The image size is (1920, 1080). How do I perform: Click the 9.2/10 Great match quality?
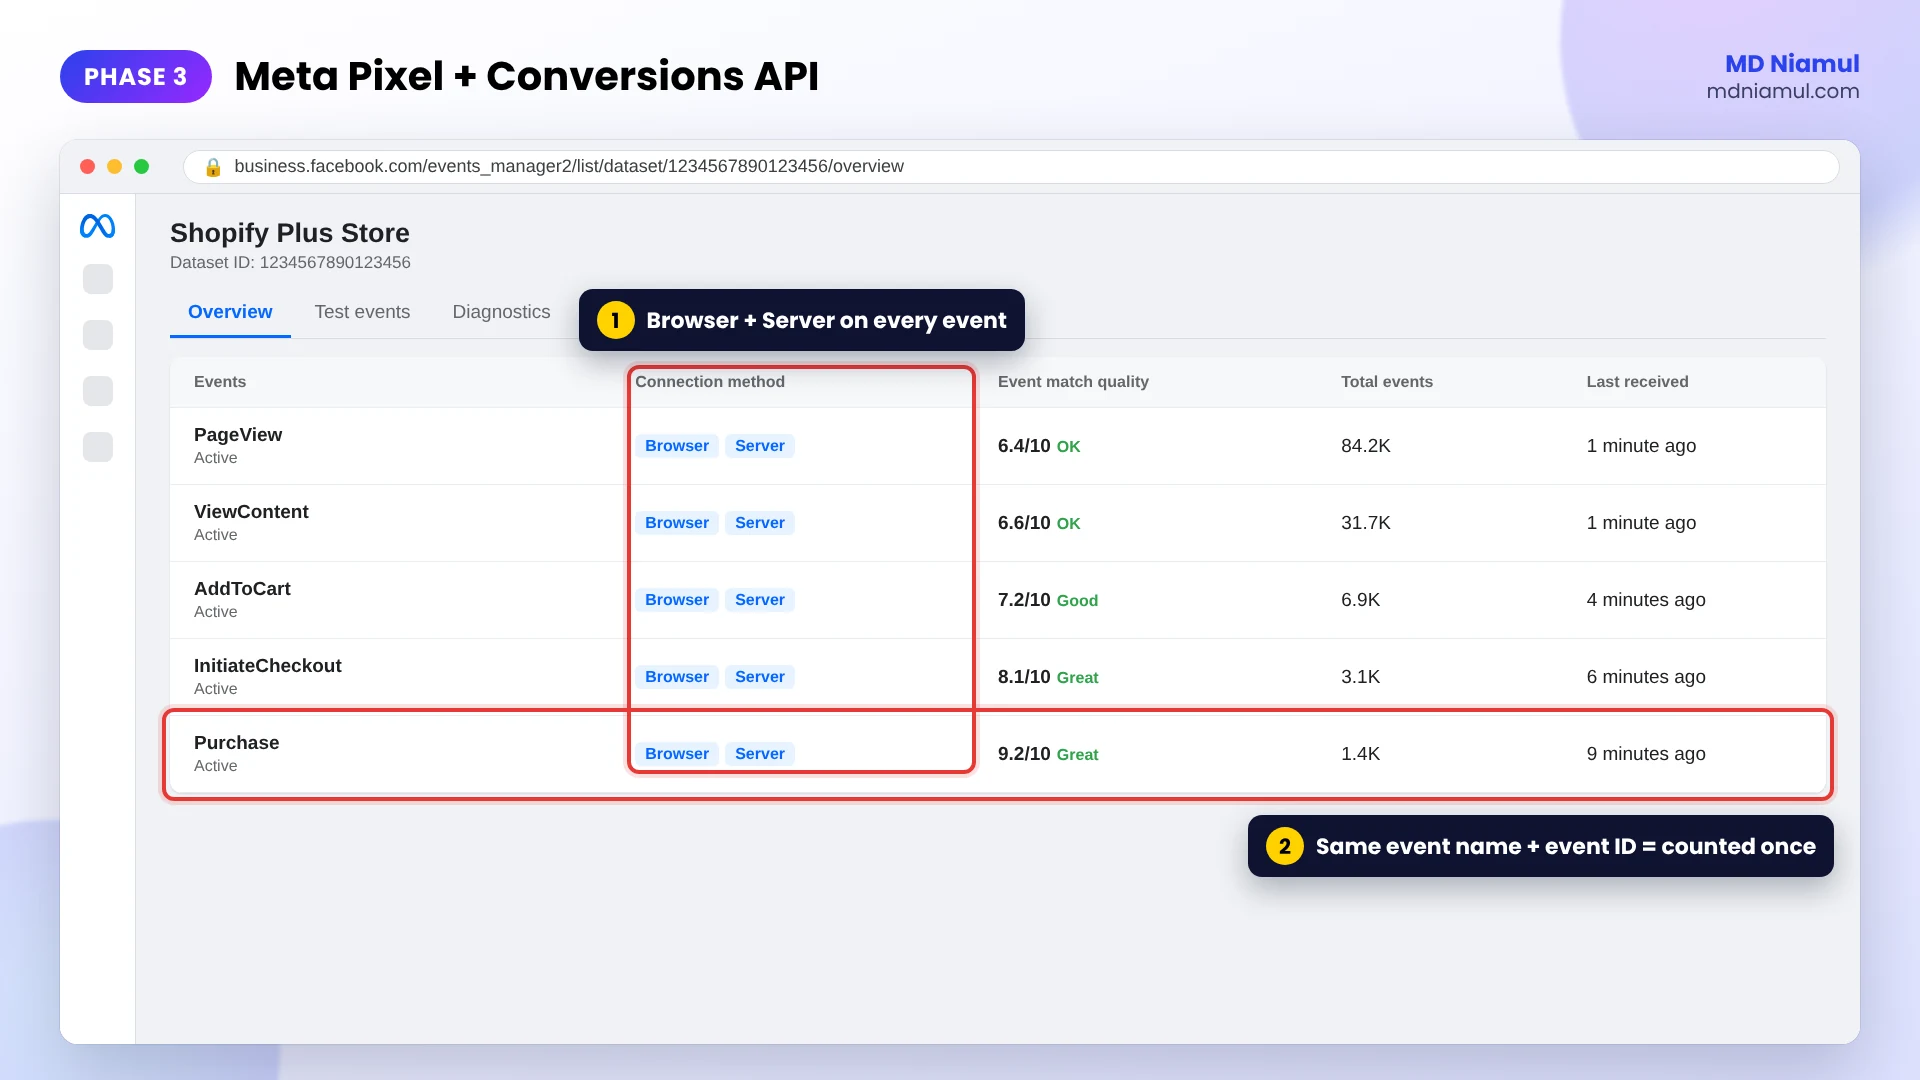[1048, 754]
